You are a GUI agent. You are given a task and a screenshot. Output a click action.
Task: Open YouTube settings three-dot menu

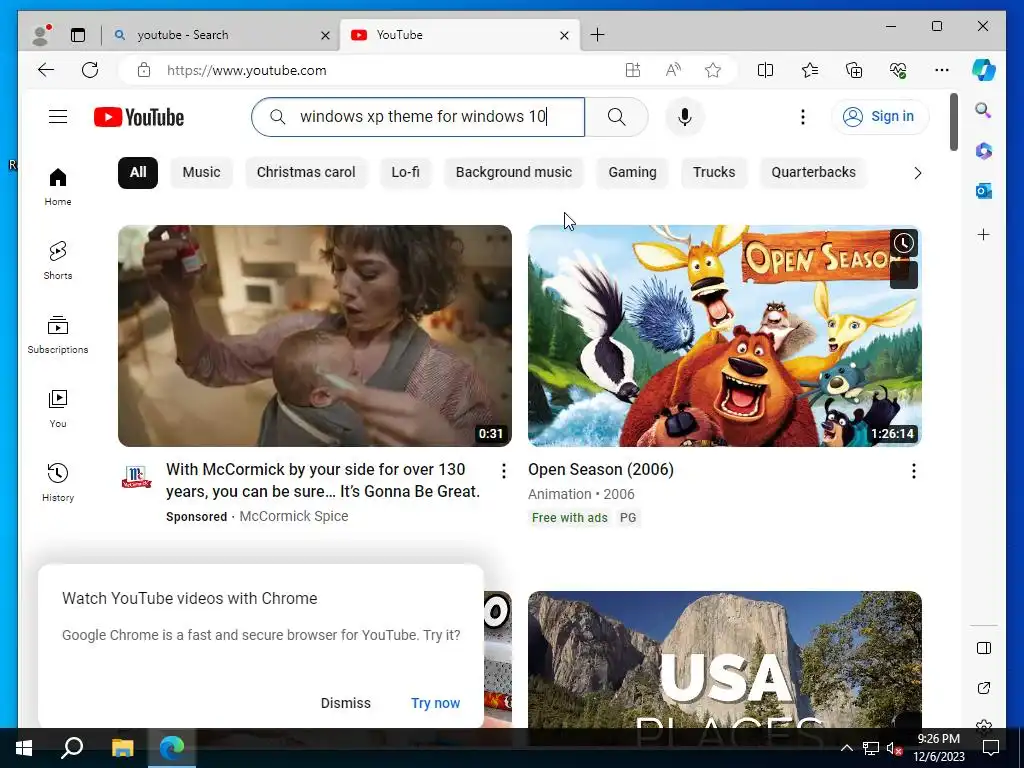click(803, 117)
